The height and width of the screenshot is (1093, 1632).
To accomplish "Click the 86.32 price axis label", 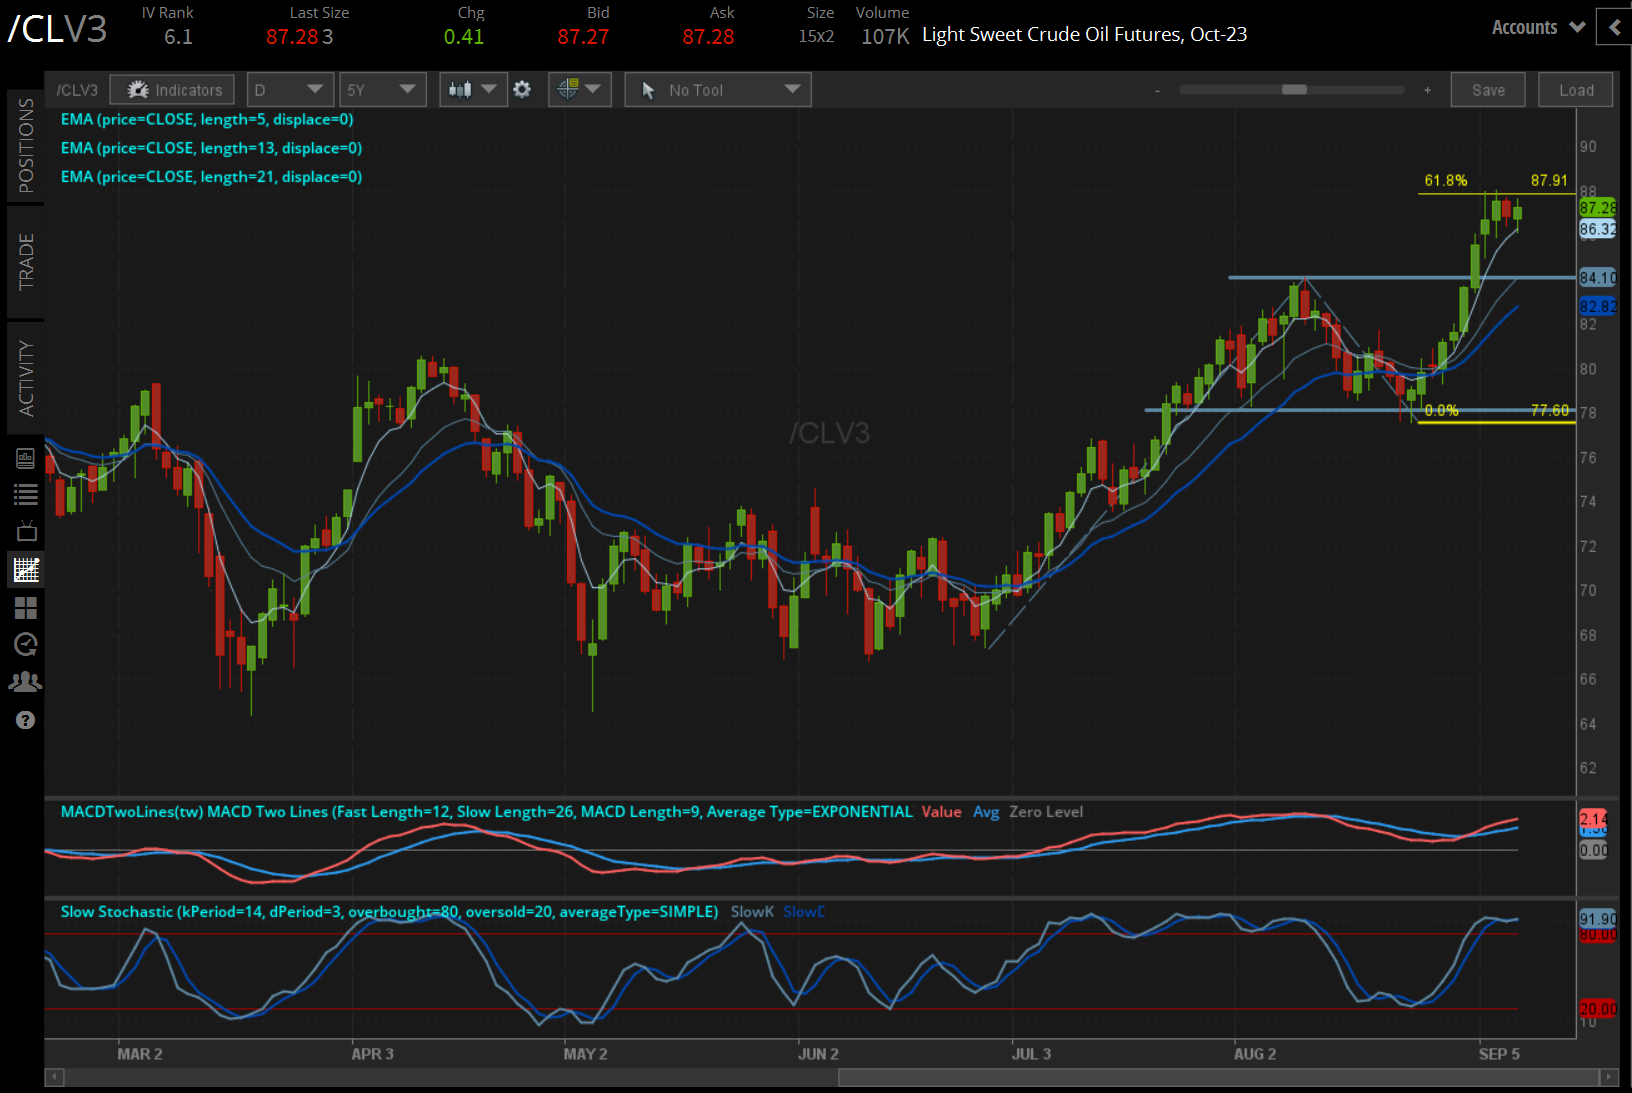I will (x=1597, y=229).
